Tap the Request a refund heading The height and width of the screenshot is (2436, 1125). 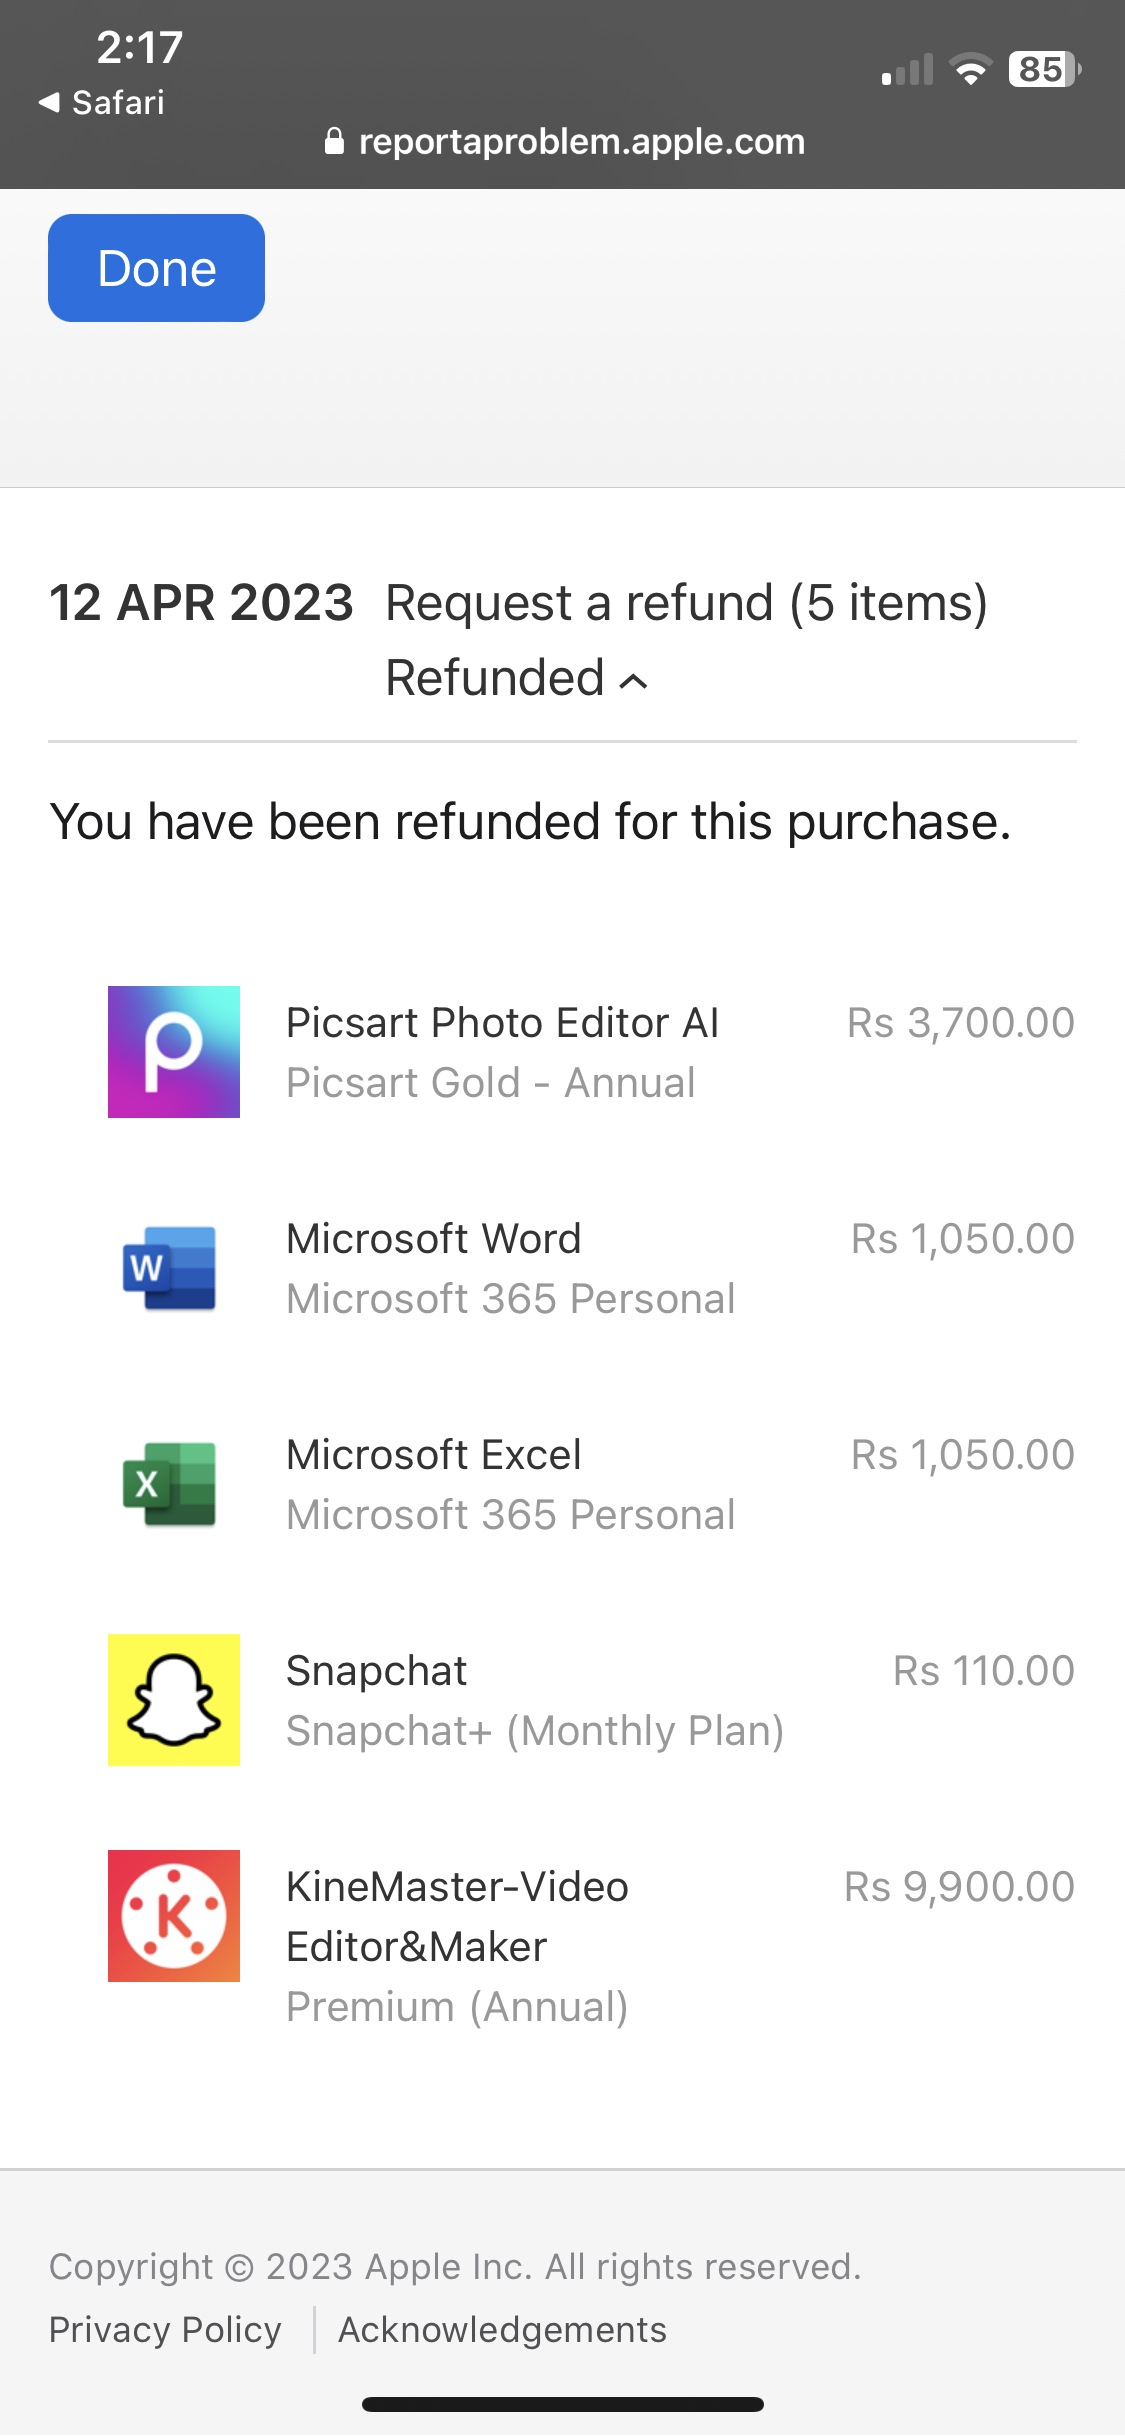click(x=686, y=603)
